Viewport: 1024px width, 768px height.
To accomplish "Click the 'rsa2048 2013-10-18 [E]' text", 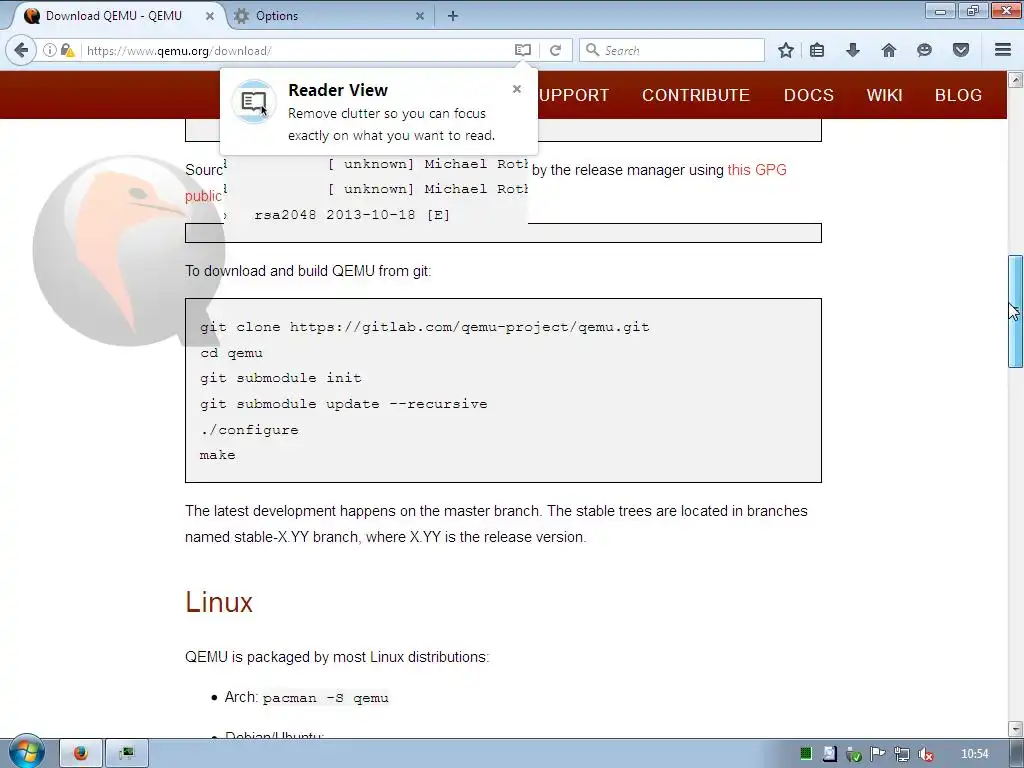I will [x=352, y=215].
